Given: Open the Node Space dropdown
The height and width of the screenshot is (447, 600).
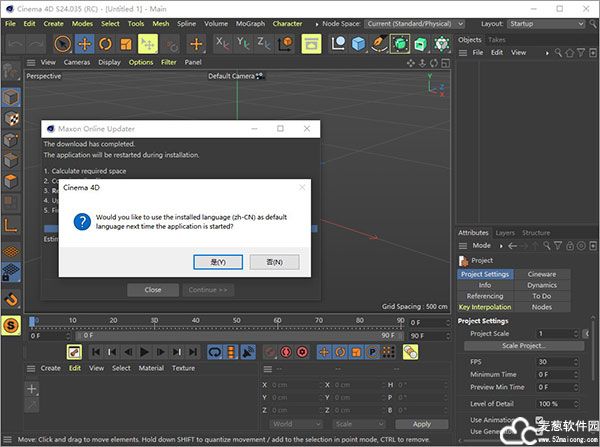Looking at the screenshot, I should (x=419, y=23).
